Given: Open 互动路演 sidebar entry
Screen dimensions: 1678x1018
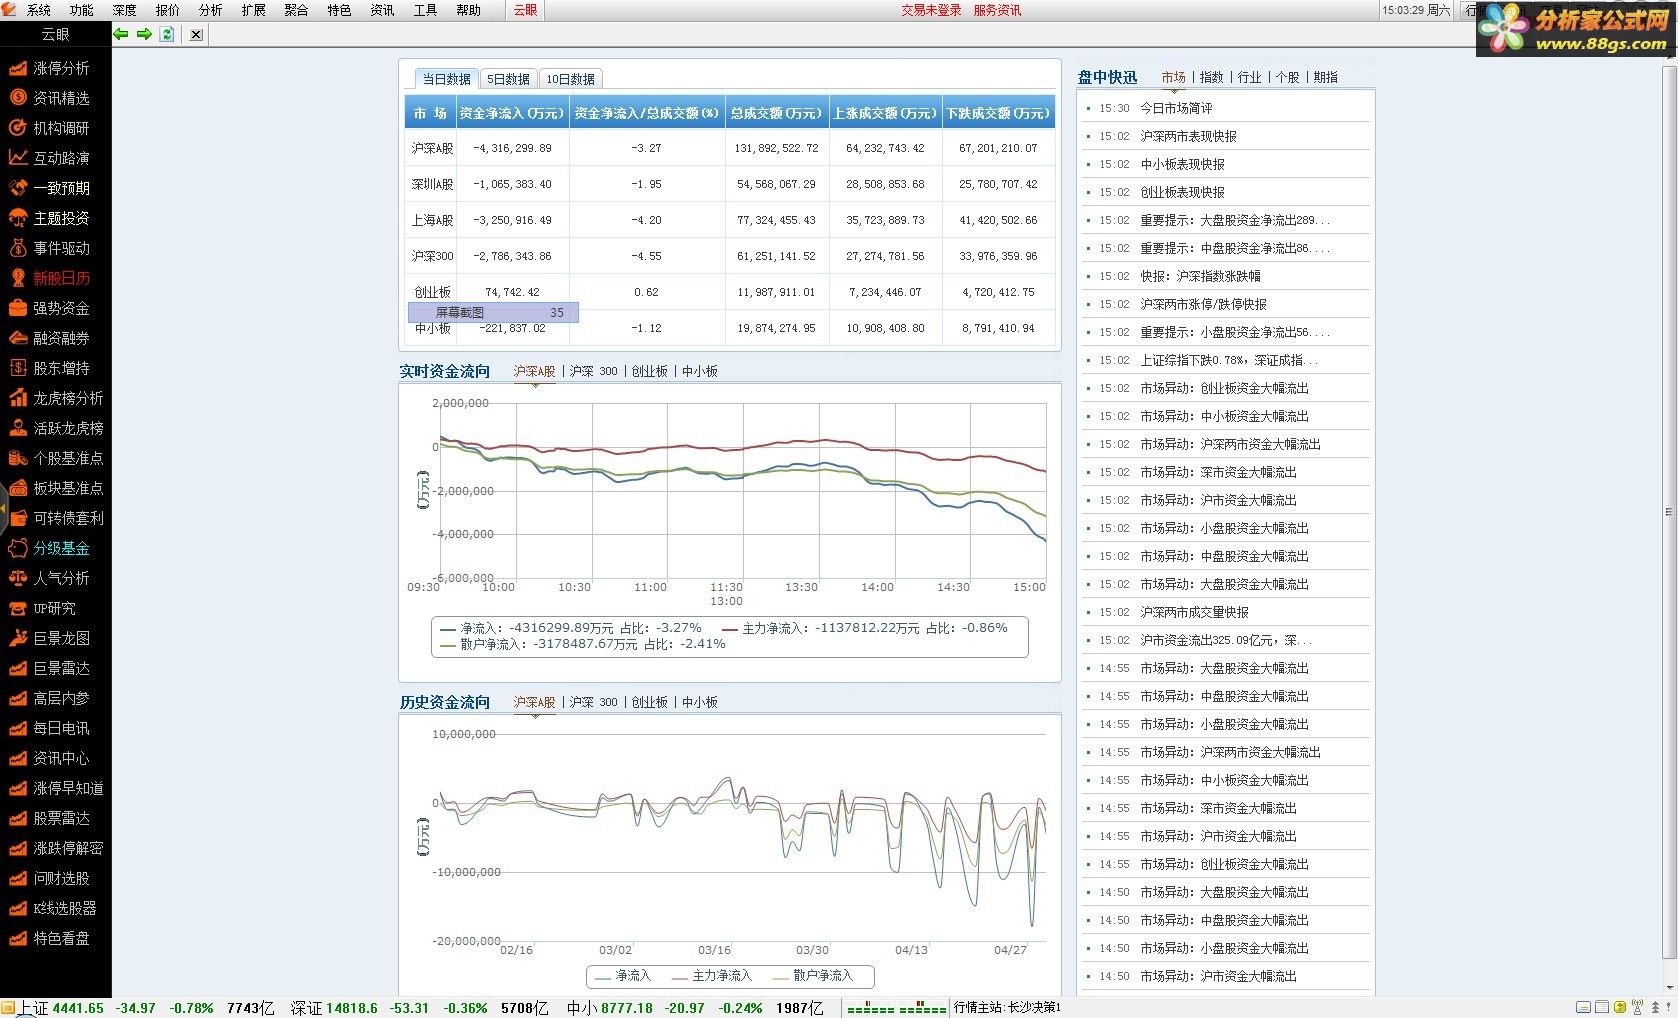Looking at the screenshot, I should pyautogui.click(x=50, y=158).
